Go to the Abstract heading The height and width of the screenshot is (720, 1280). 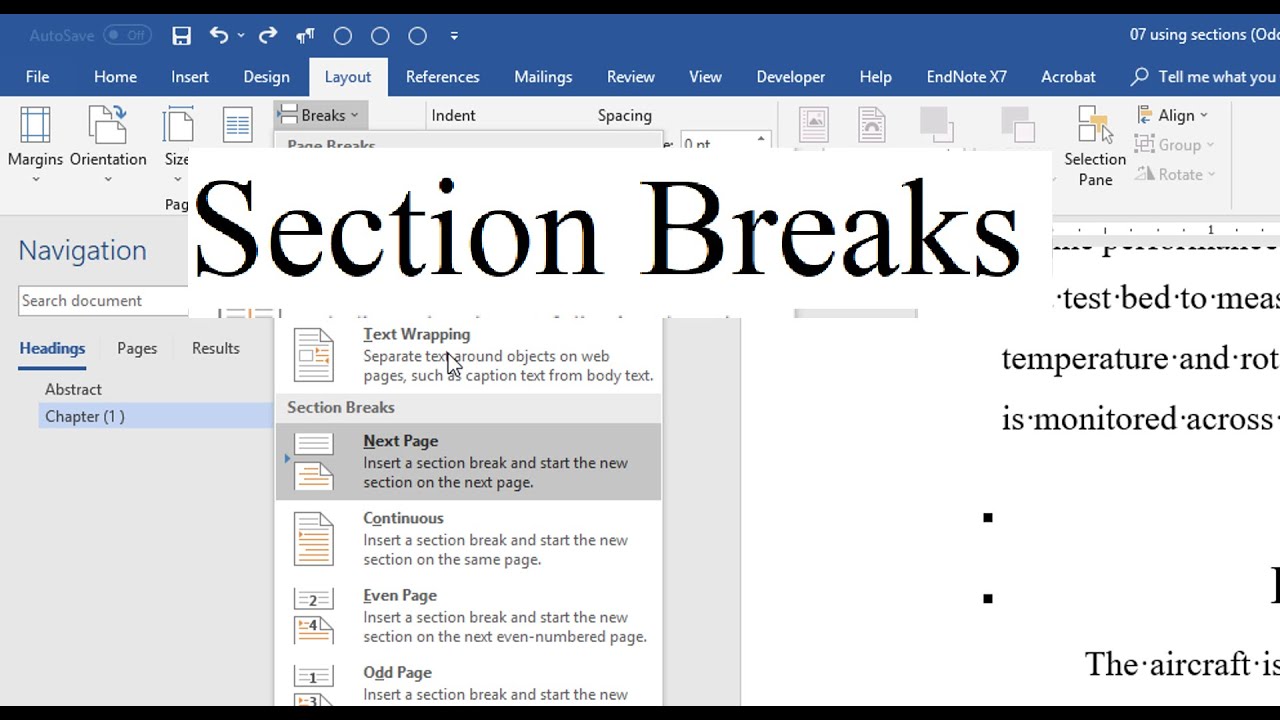click(73, 389)
